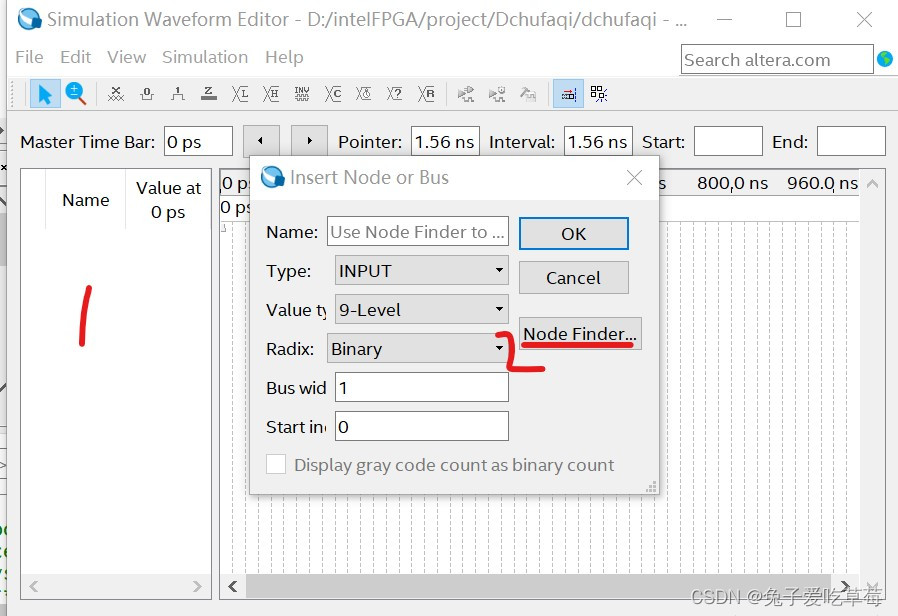Enable Display gray code count checkbox
898x616 pixels.
276,464
